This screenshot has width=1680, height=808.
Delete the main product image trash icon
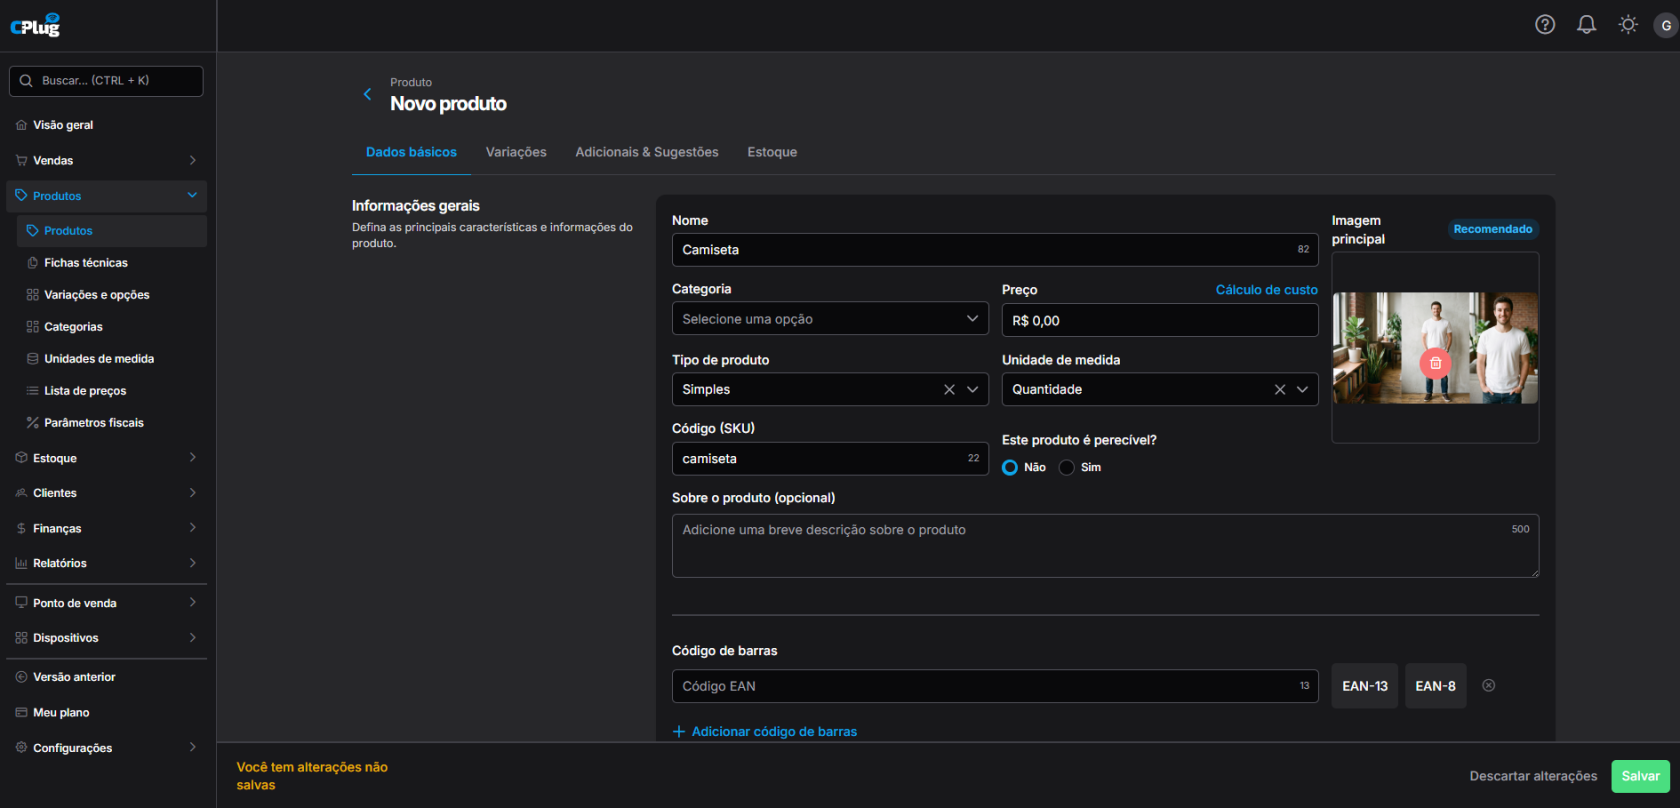click(x=1435, y=363)
